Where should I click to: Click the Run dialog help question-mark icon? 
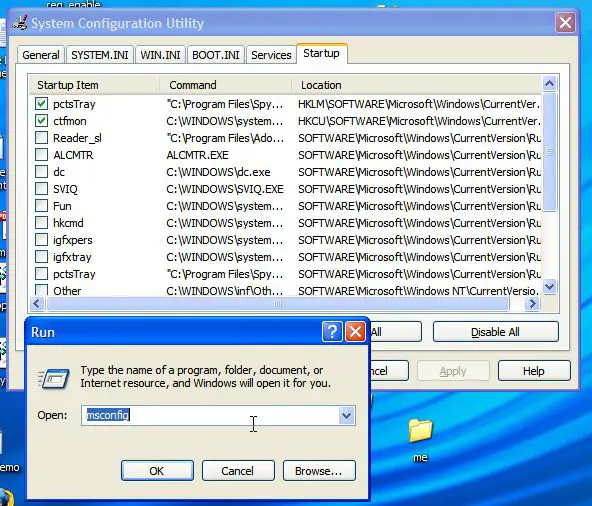[x=332, y=332]
